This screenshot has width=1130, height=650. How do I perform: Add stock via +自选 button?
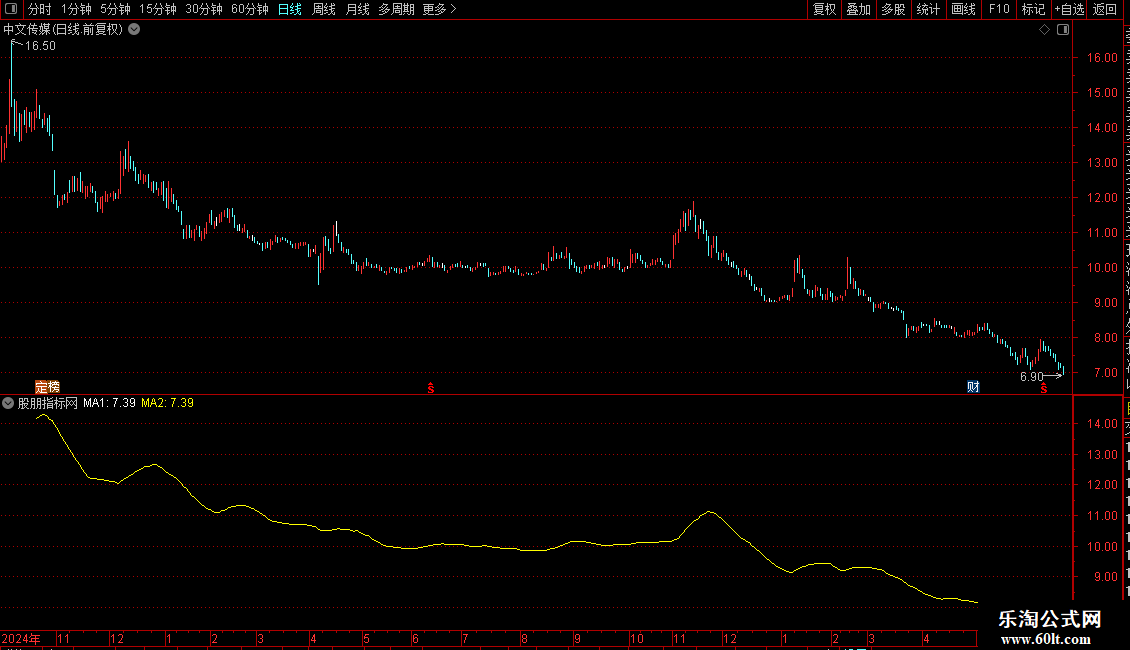pyautogui.click(x=1069, y=9)
